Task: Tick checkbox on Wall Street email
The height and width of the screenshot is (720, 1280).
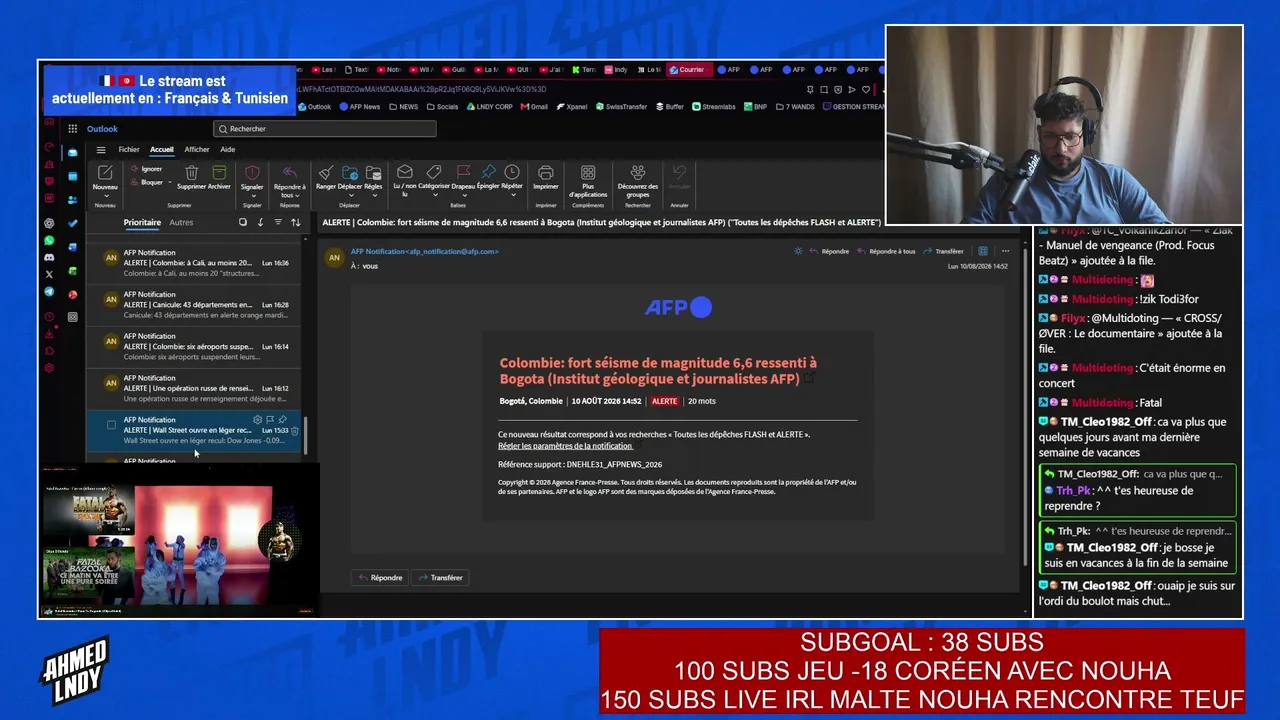Action: pos(111,425)
